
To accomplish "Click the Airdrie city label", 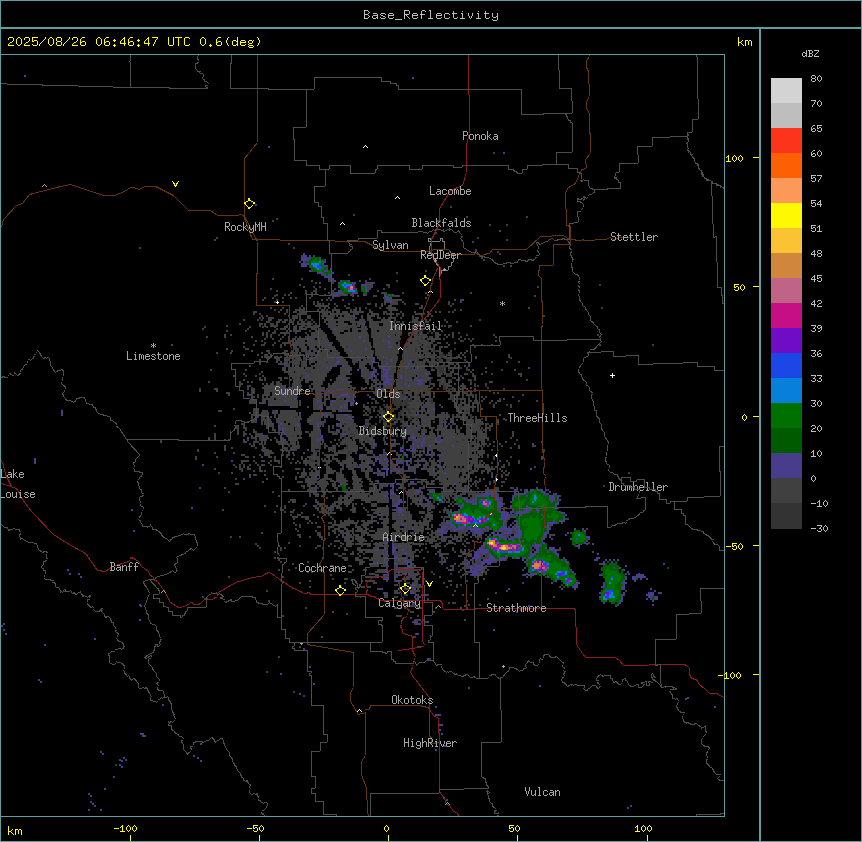I will [404, 537].
